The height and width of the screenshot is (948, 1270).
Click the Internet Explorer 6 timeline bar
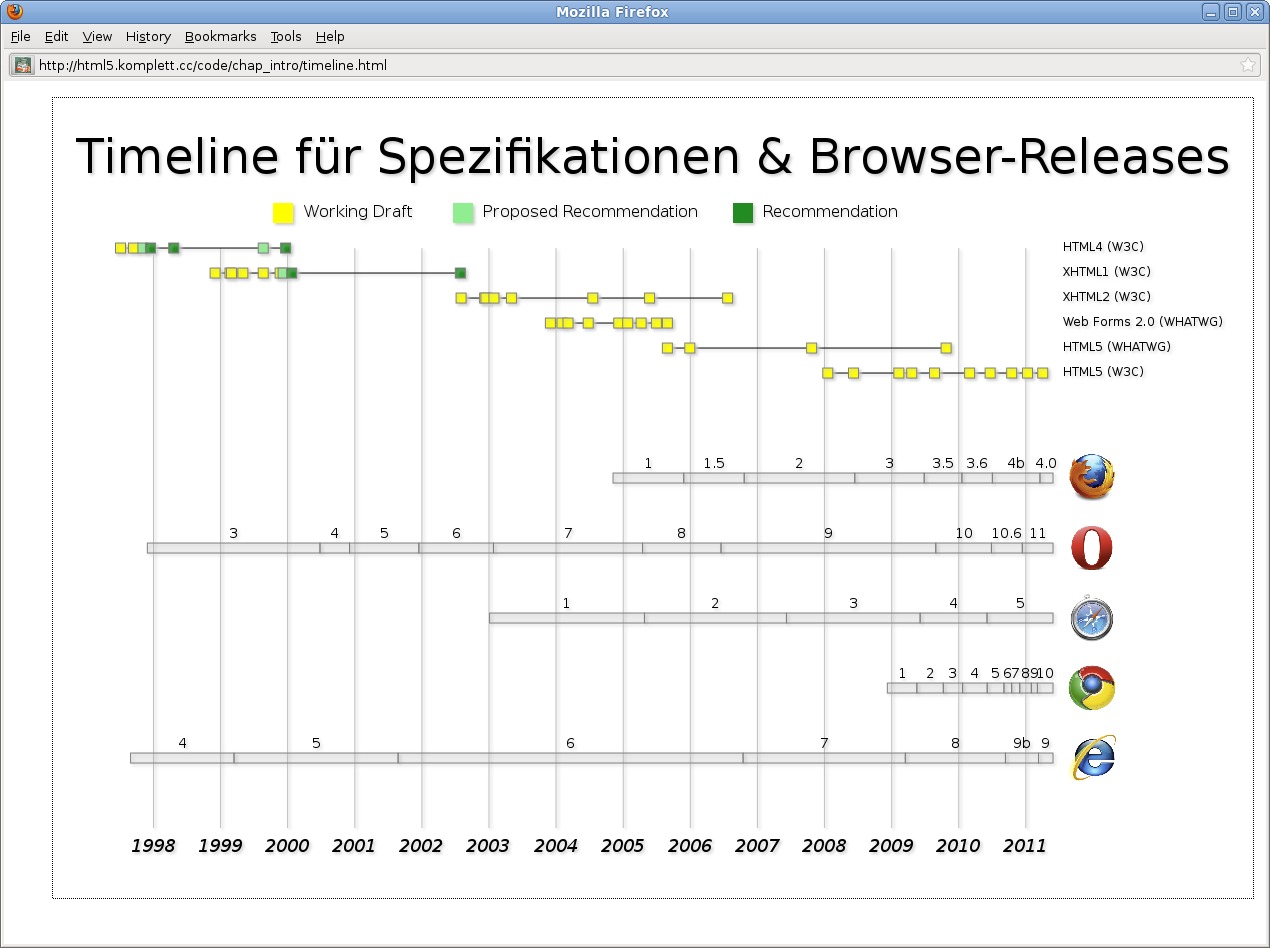[570, 758]
